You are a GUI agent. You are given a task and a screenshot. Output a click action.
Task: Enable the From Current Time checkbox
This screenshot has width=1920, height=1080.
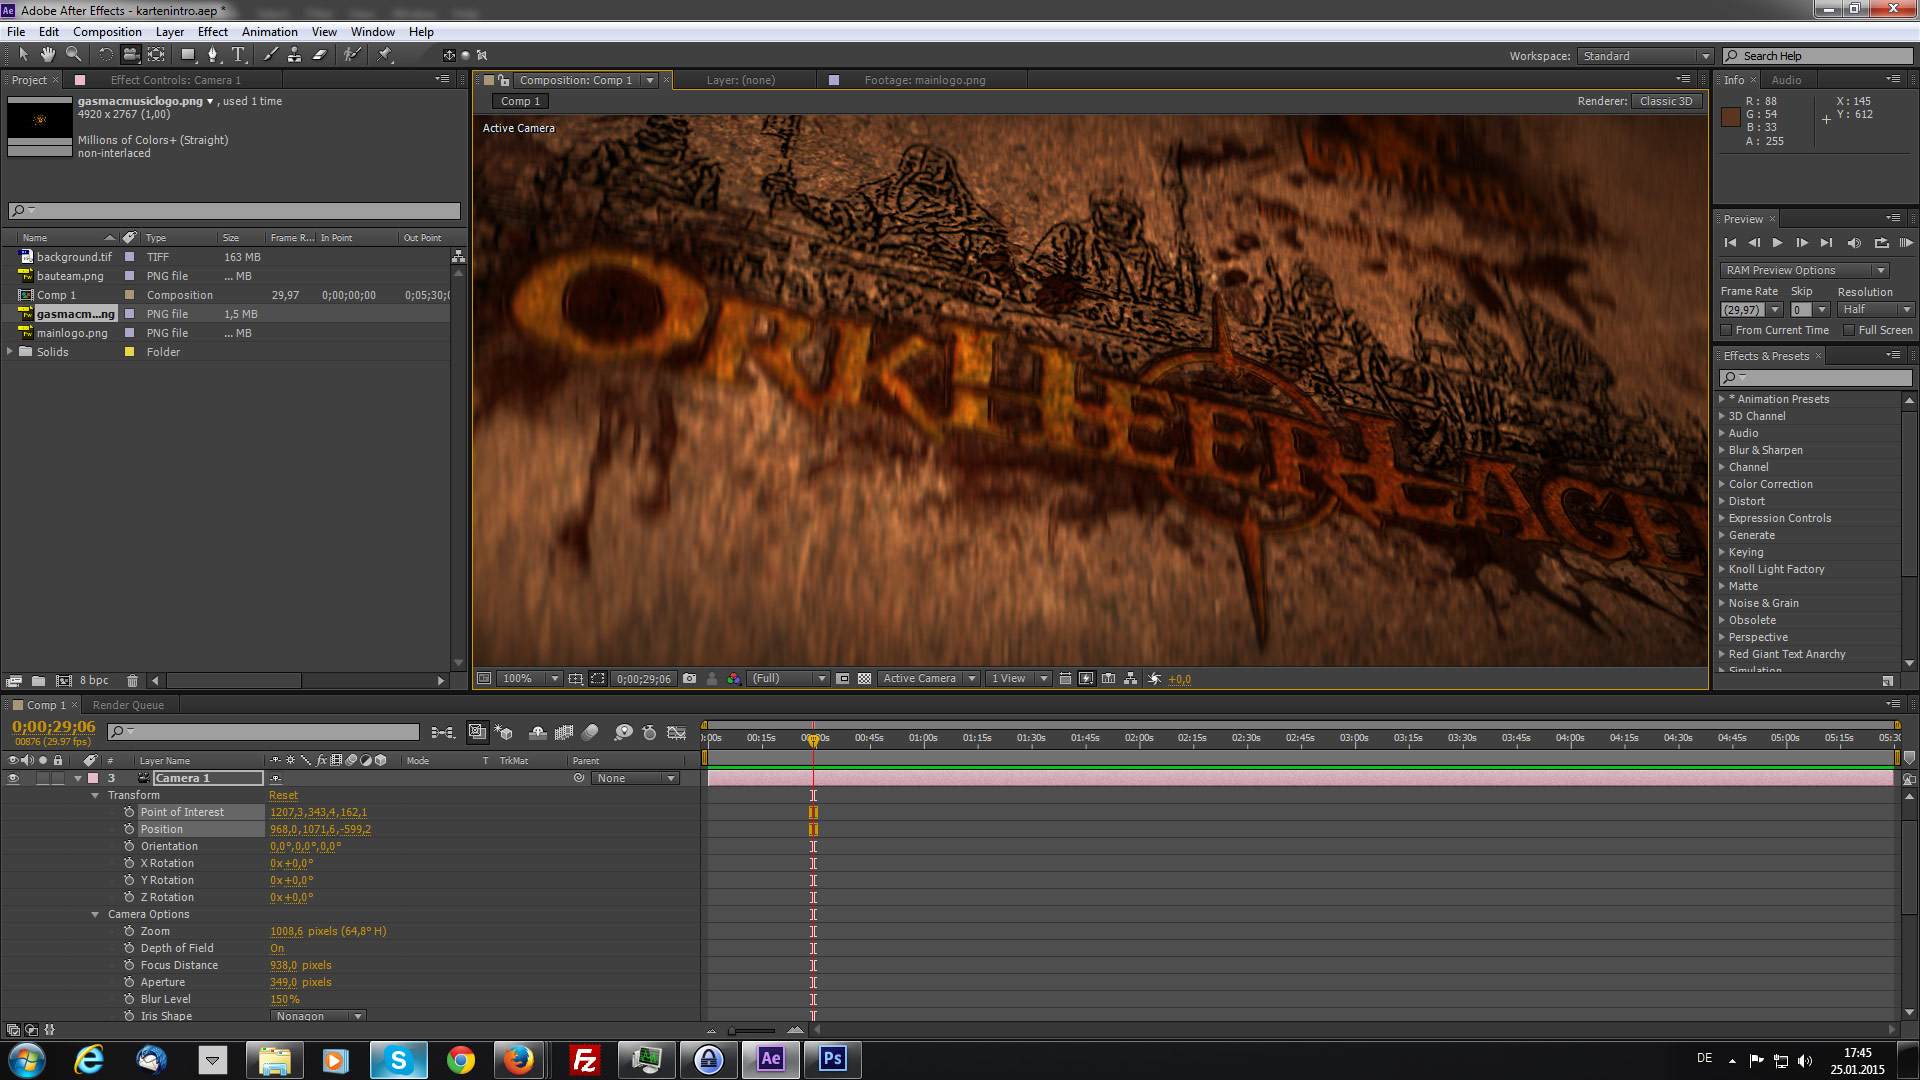[1726, 330]
